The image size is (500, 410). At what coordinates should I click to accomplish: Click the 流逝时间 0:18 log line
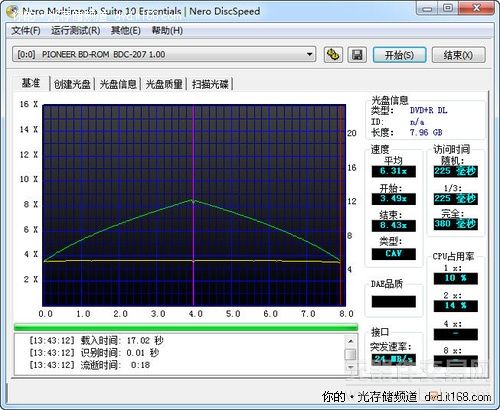(x=90, y=365)
